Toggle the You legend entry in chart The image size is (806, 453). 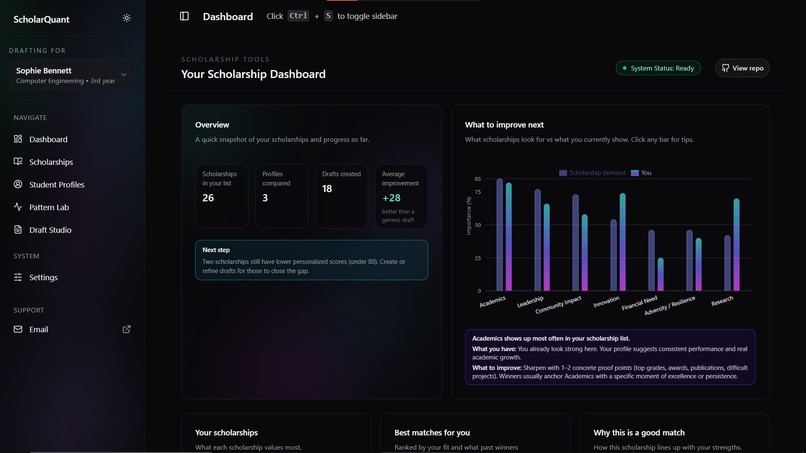[641, 173]
